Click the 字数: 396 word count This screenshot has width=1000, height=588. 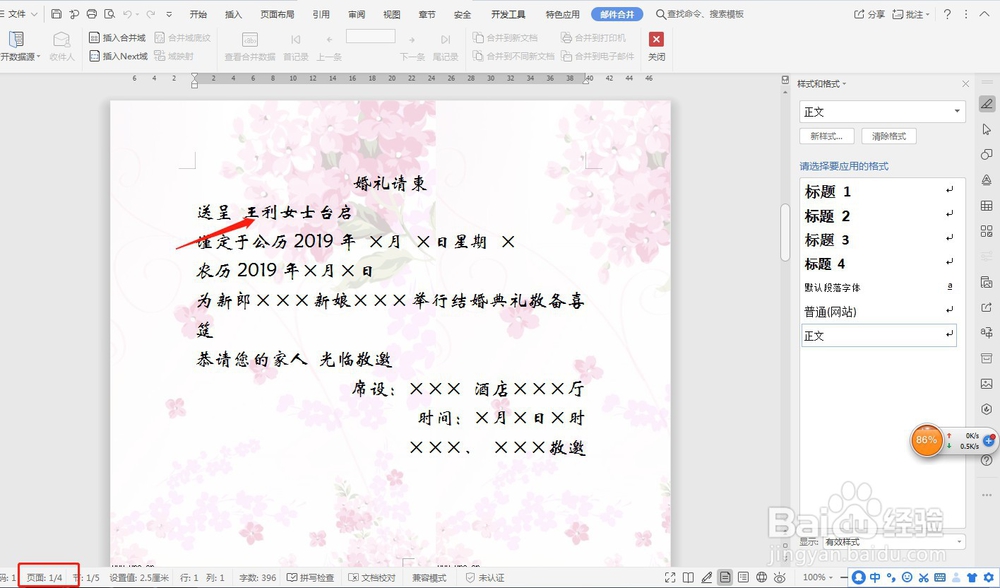coord(258,577)
